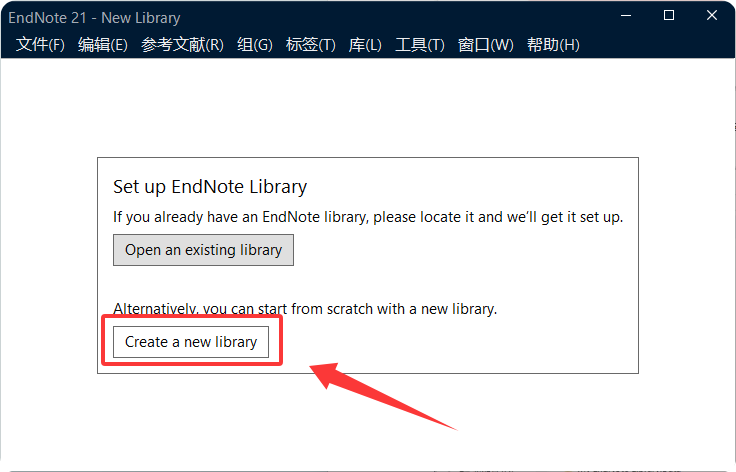Open the 工具(T) menu
Viewport: 736px width, 472px height.
pyautogui.click(x=420, y=45)
